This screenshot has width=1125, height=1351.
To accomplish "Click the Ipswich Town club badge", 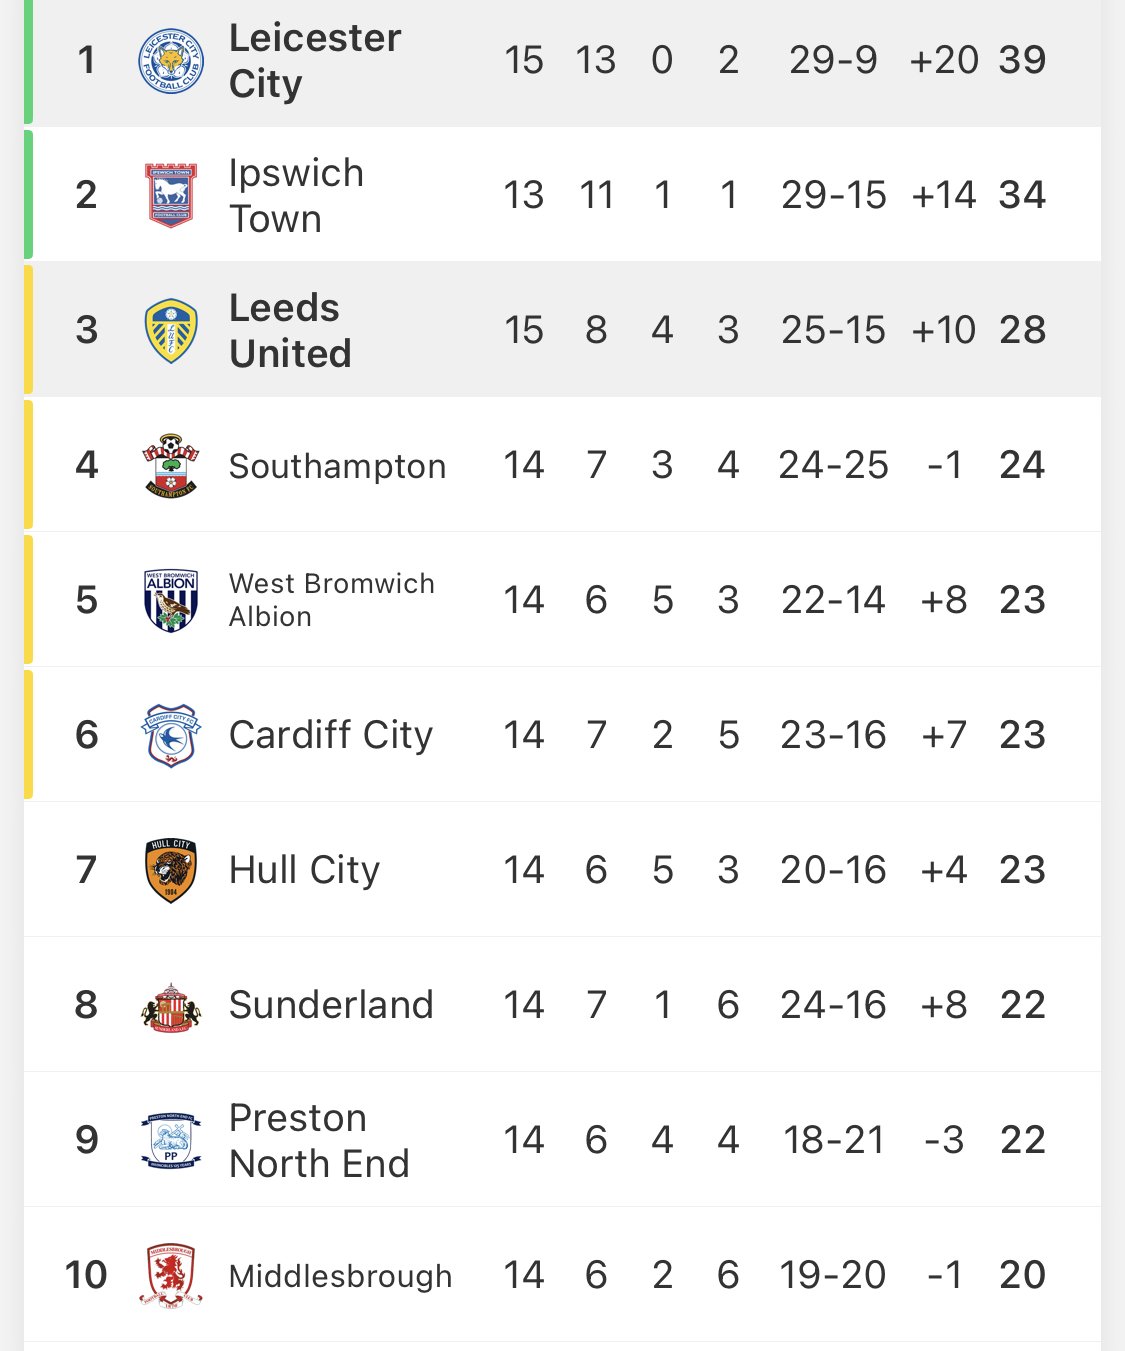I will (x=171, y=195).
